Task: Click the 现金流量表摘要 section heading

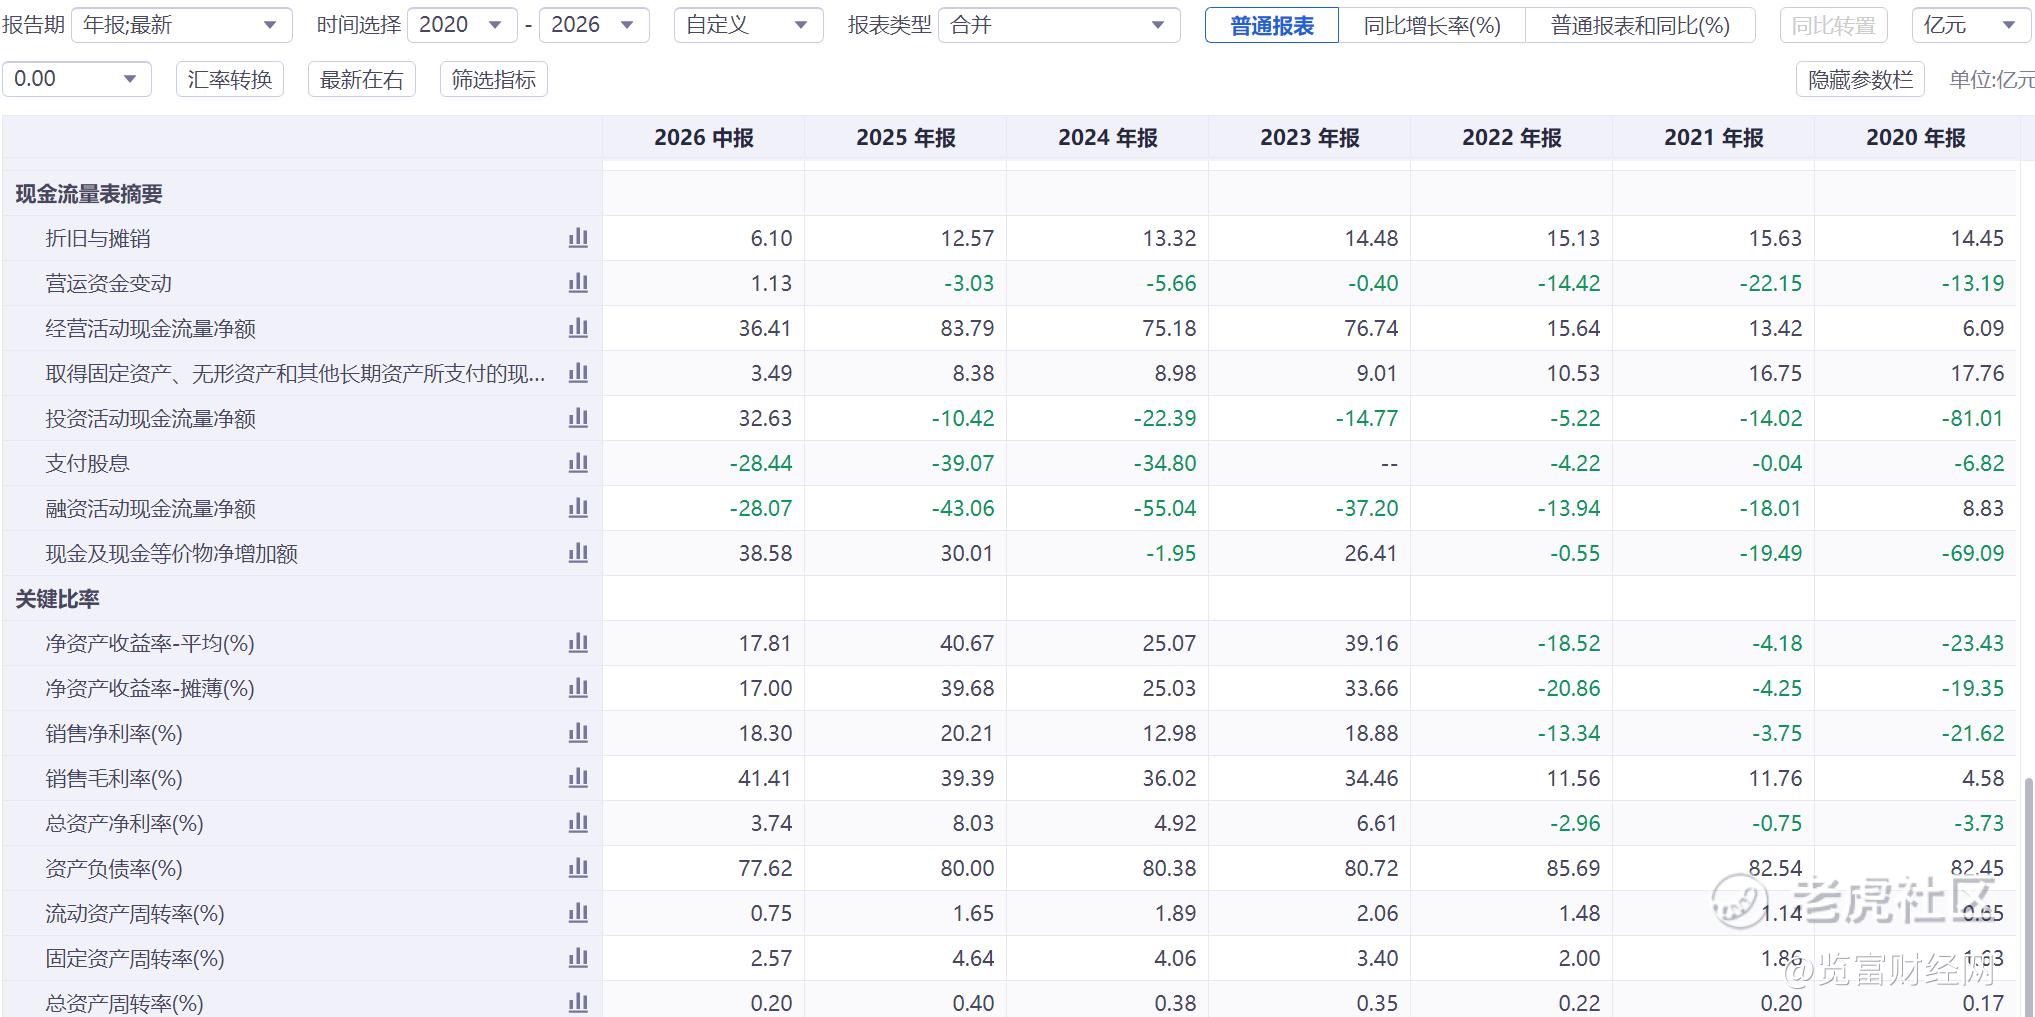Action: tap(89, 194)
